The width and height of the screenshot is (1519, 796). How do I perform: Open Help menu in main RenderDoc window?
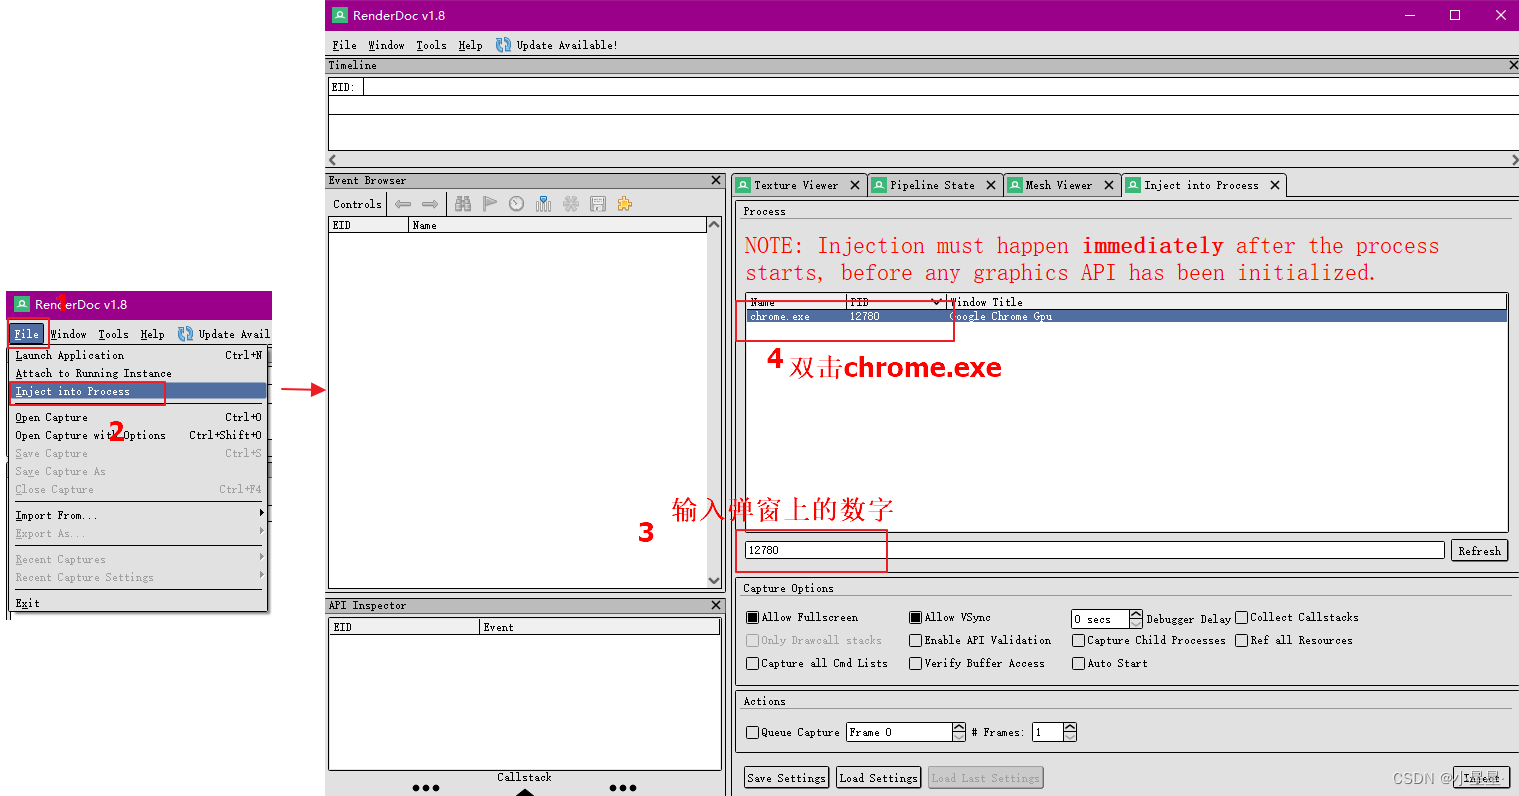tap(470, 45)
